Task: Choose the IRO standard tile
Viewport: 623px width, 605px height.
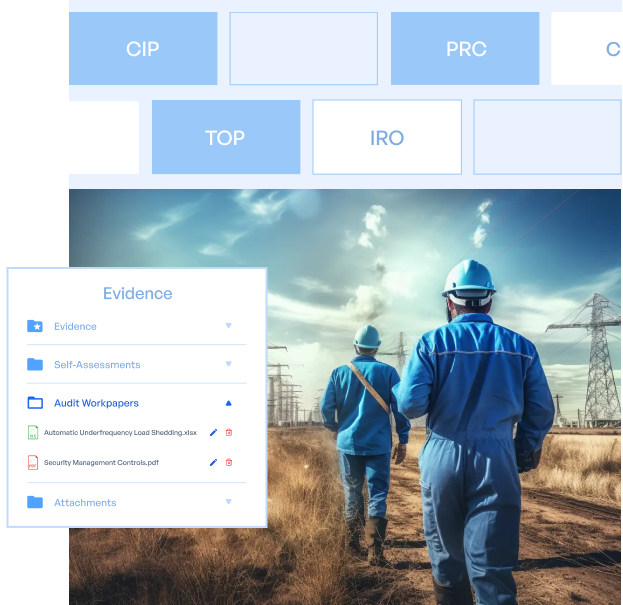Action: [387, 137]
